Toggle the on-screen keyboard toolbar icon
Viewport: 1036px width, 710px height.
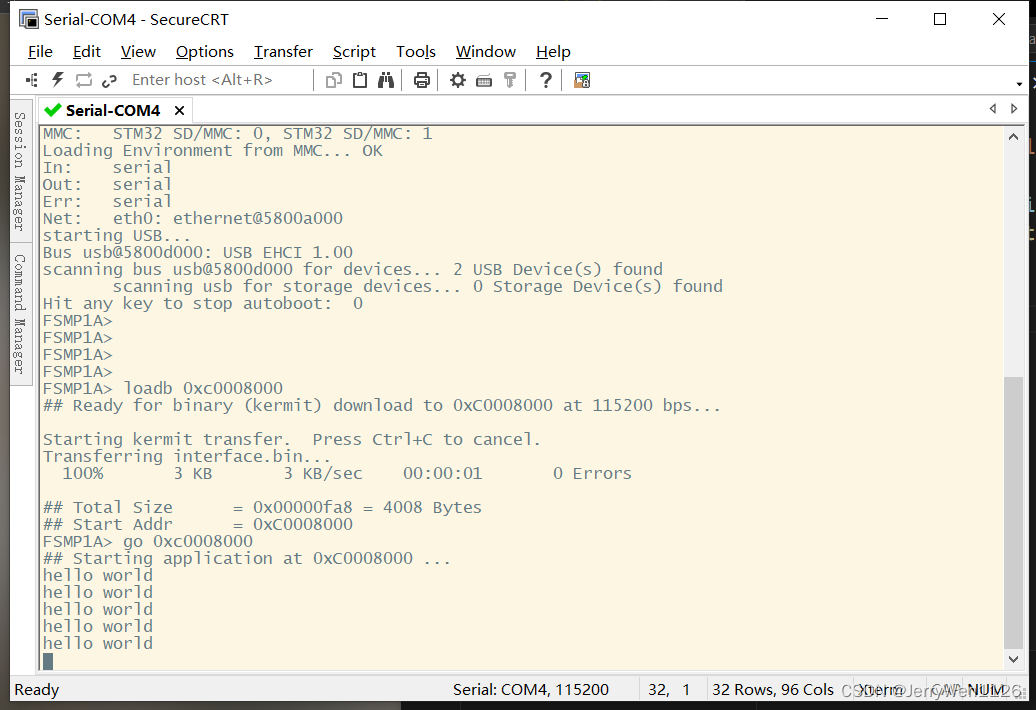pyautogui.click(x=484, y=80)
